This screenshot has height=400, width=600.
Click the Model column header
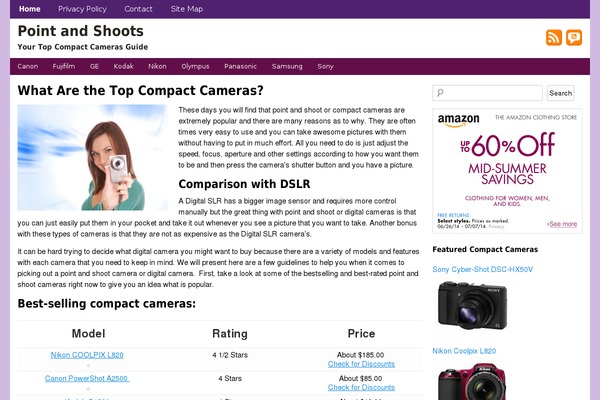(x=88, y=333)
